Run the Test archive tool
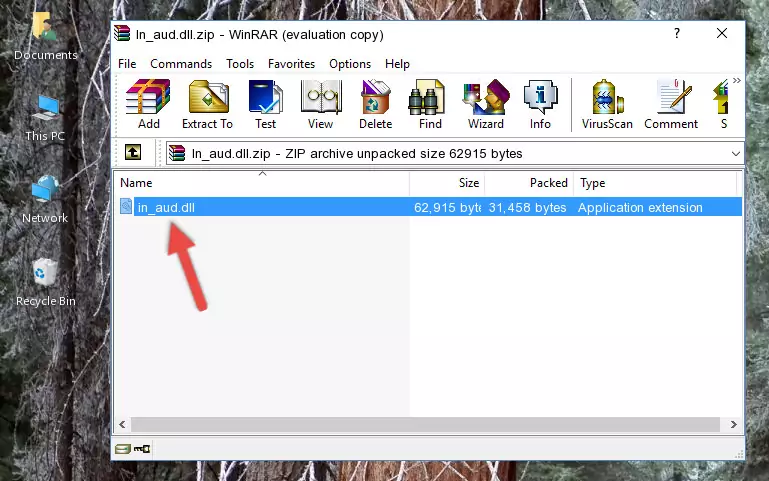The width and height of the screenshot is (769, 481). [265, 104]
